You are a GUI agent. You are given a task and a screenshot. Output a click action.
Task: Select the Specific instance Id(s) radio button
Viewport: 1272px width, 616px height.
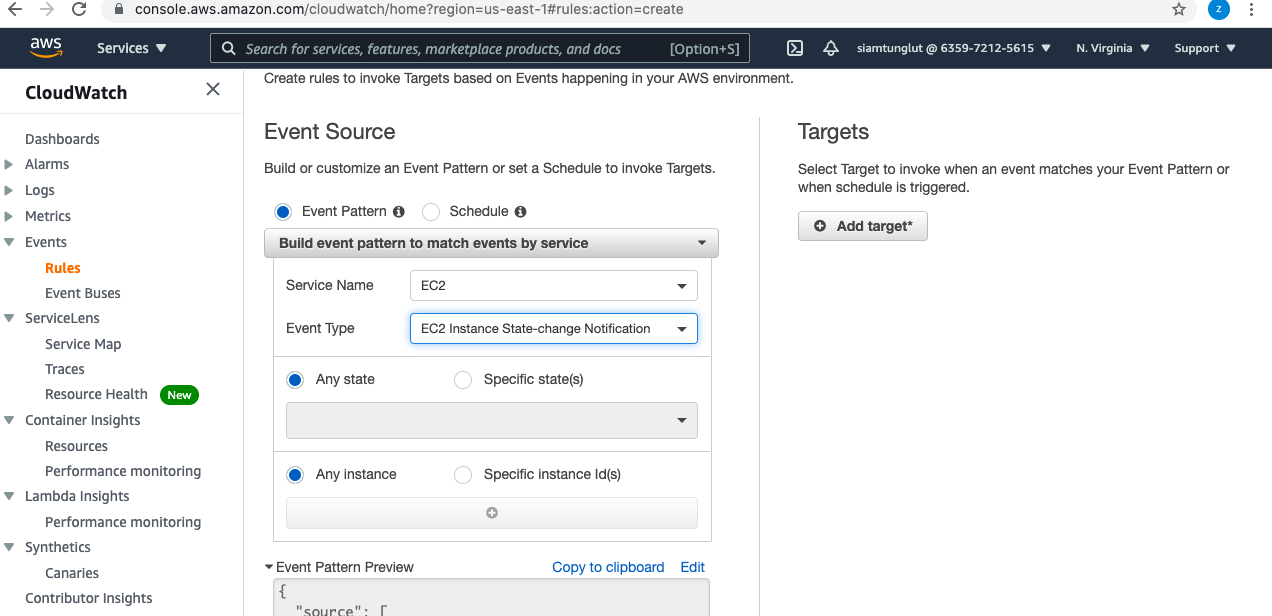click(463, 475)
